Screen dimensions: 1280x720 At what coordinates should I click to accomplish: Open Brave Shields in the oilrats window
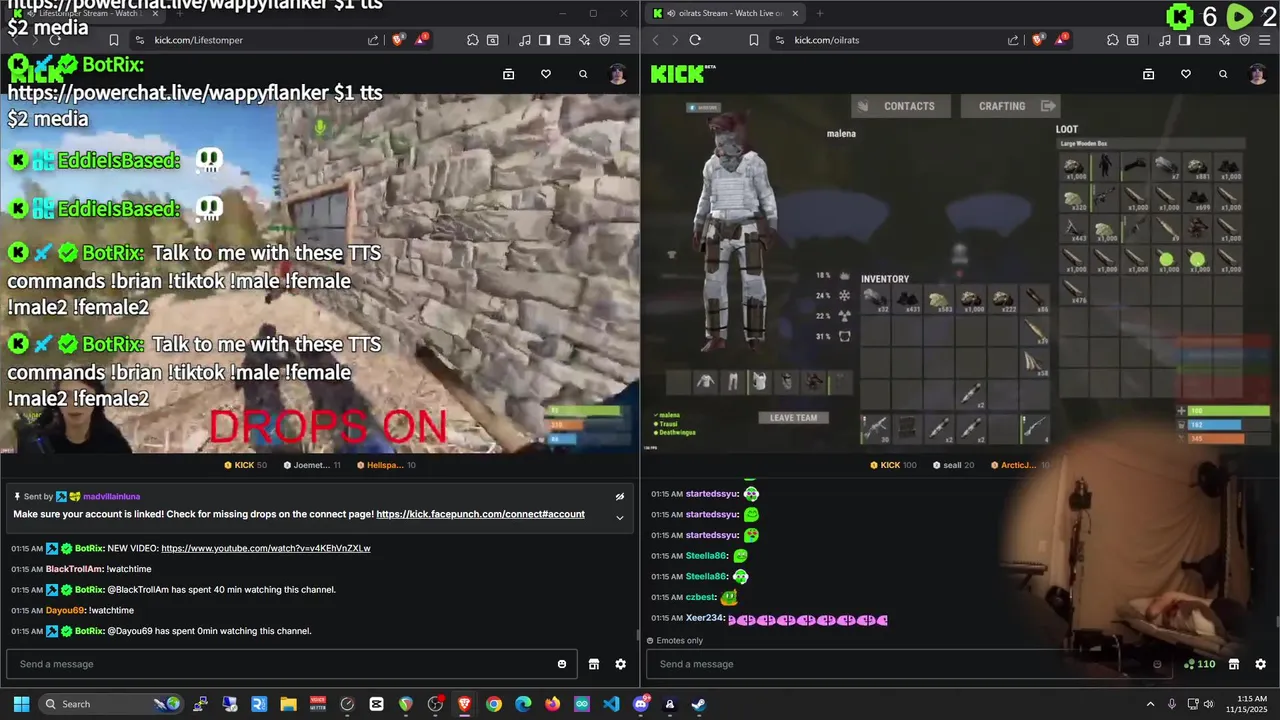(1039, 40)
